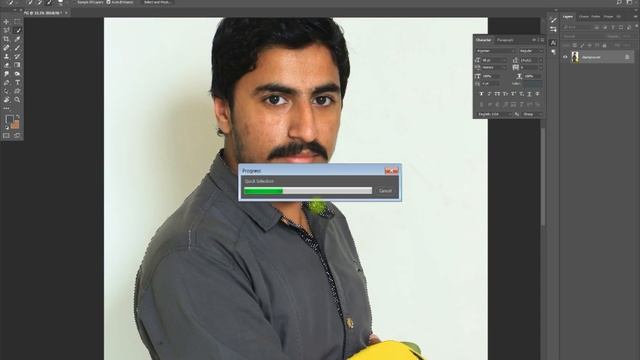This screenshot has height=360, width=640.
Task: Select the Rectangular Marquee tool
Action: [17, 22]
